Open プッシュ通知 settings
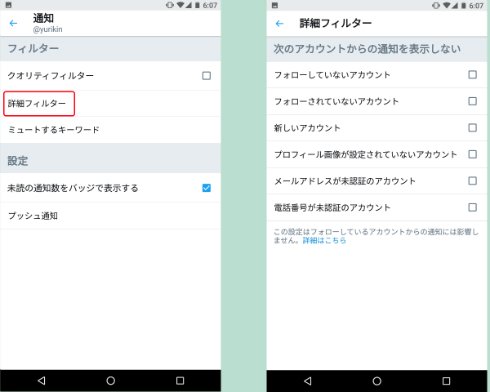The width and height of the screenshot is (490, 392). [x=110, y=216]
